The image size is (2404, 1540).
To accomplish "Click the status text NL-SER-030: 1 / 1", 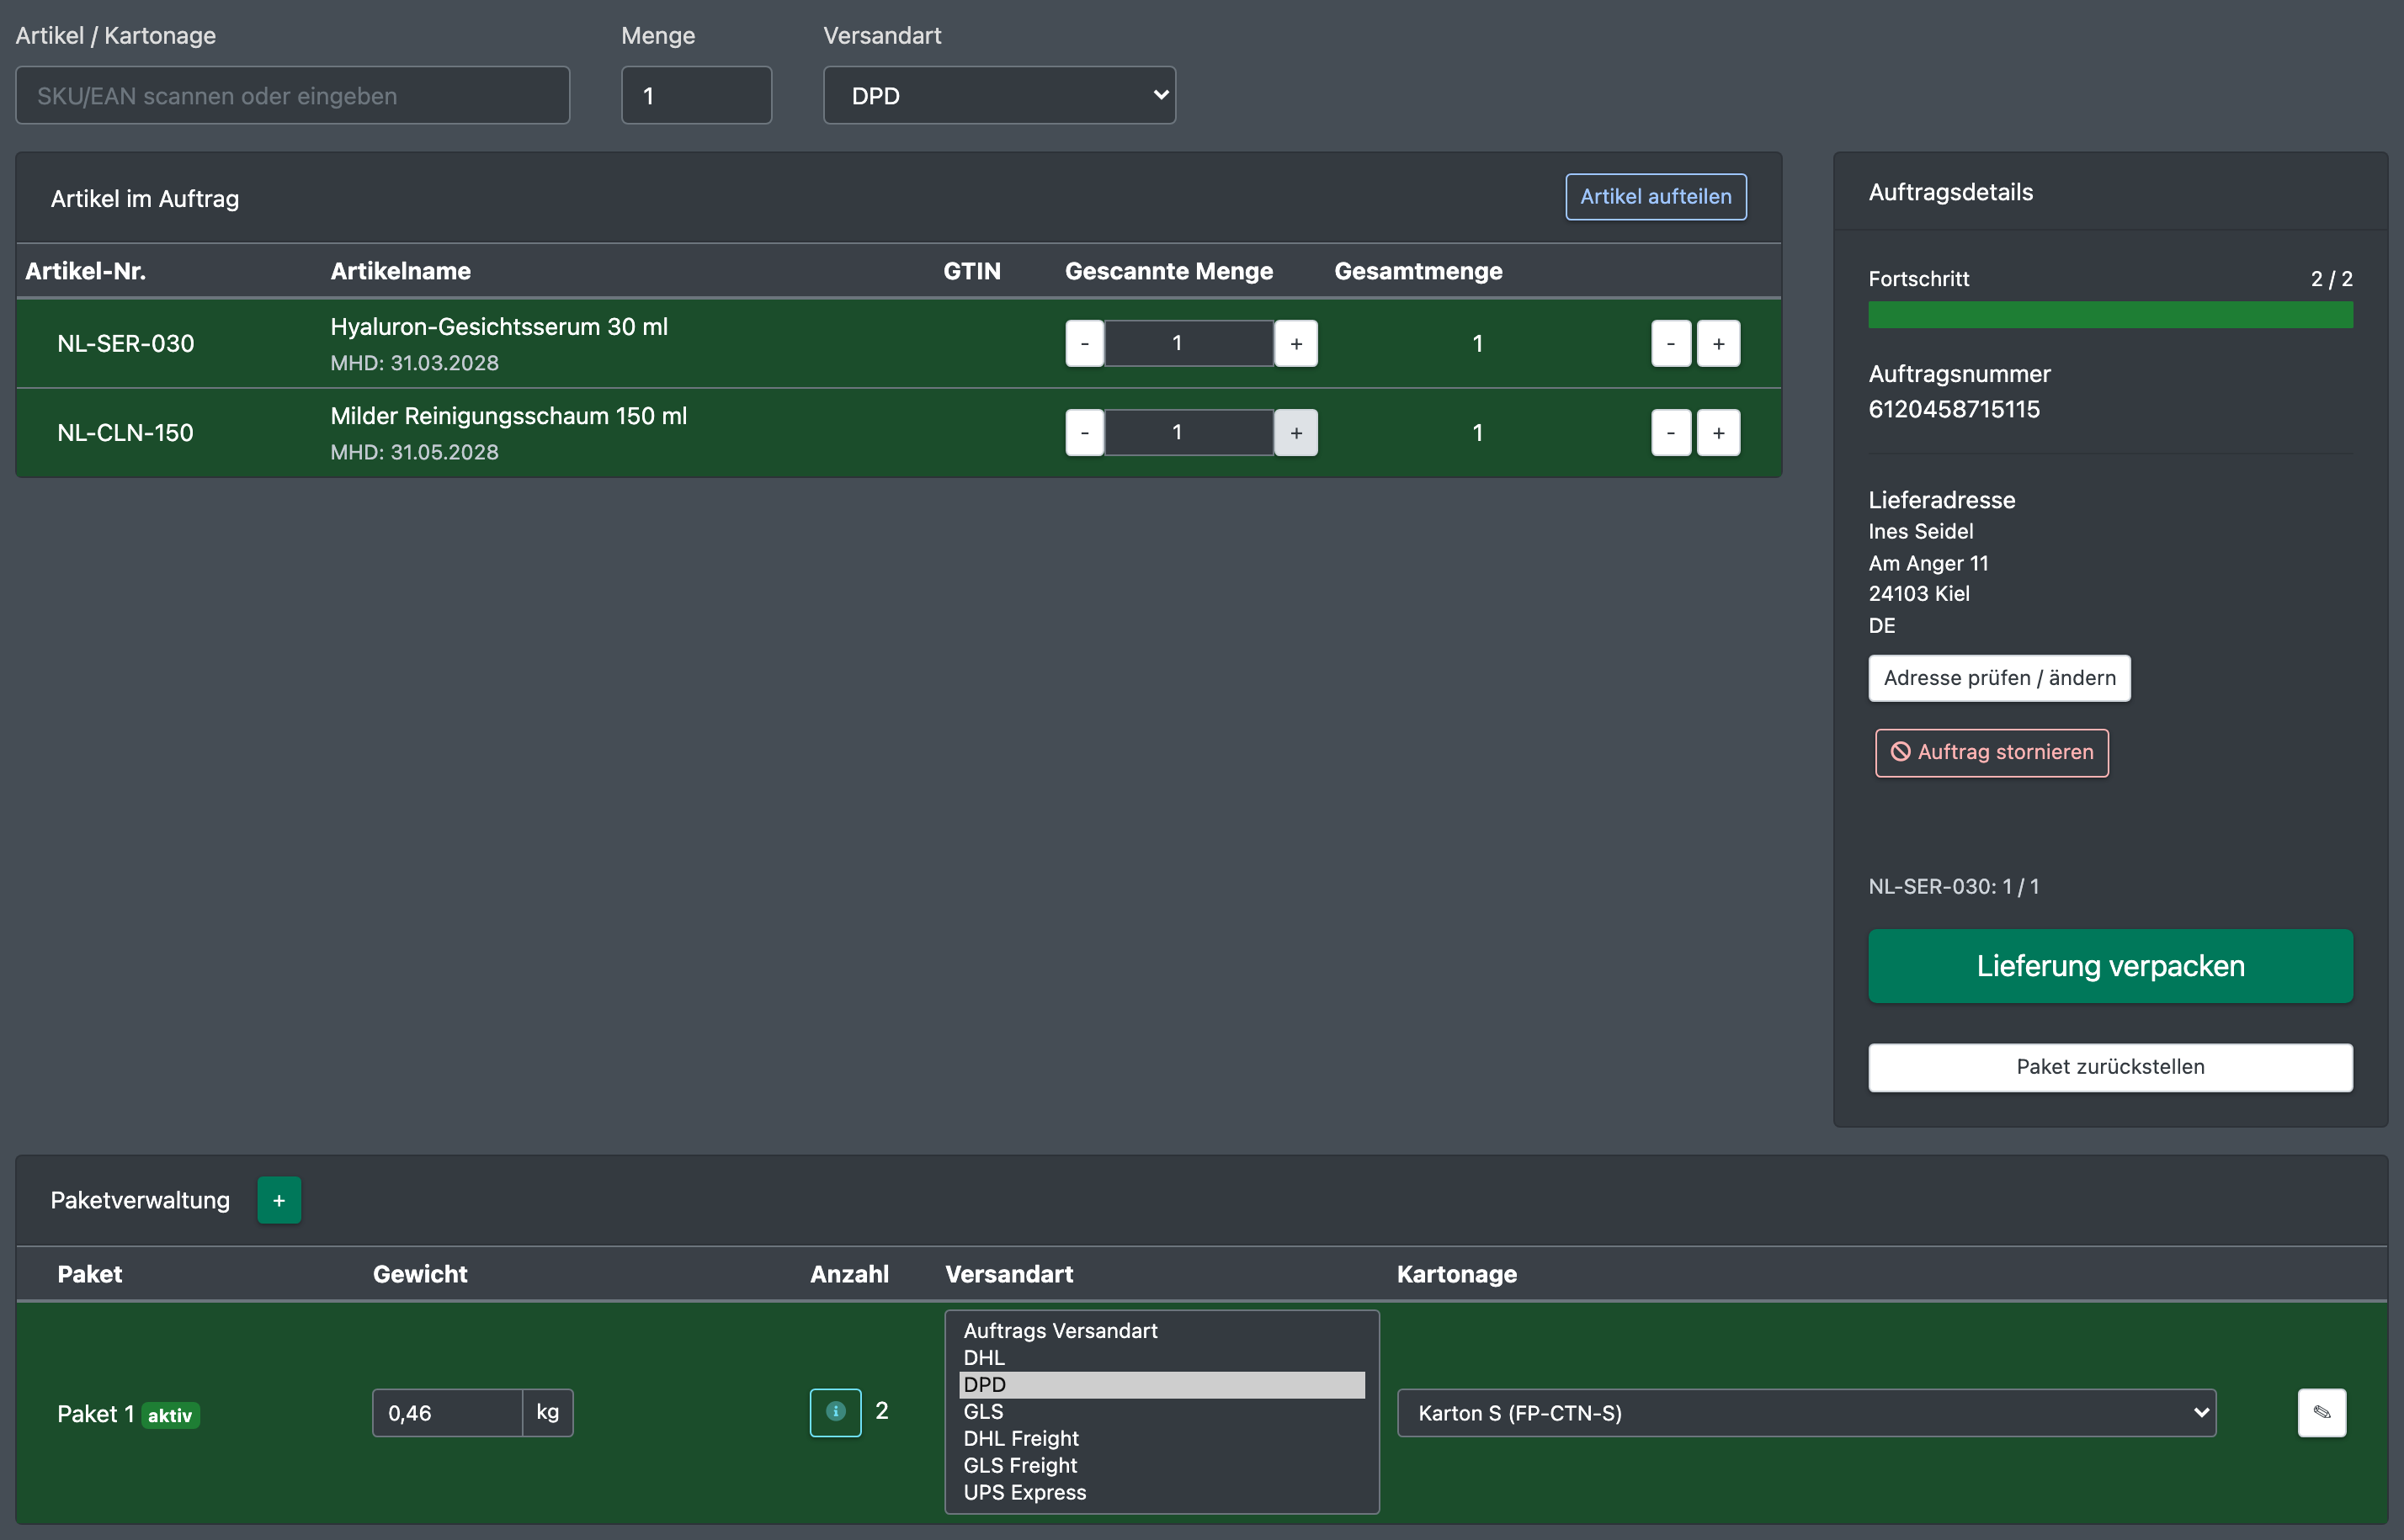I will click(x=1953, y=886).
